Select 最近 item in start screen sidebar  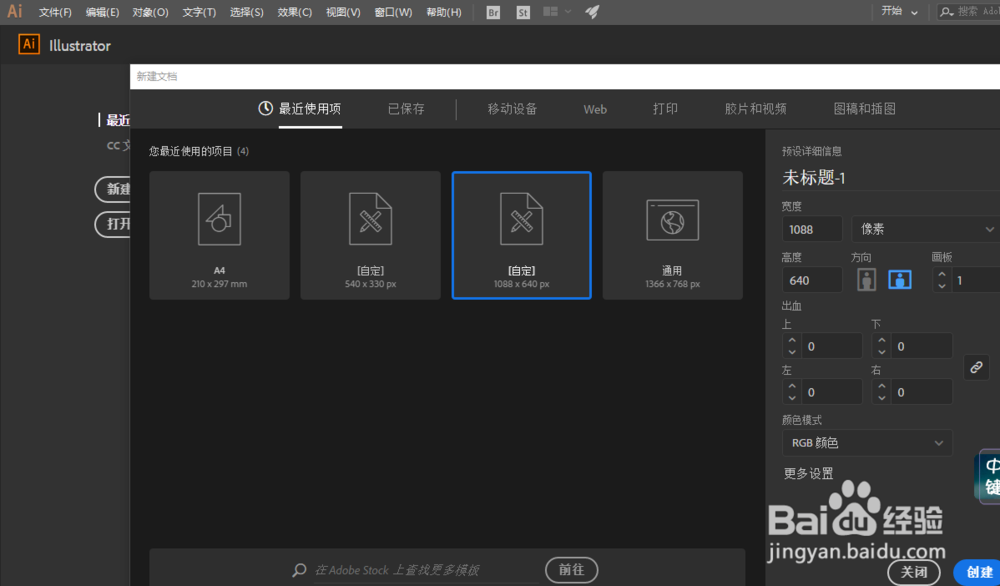tap(117, 120)
